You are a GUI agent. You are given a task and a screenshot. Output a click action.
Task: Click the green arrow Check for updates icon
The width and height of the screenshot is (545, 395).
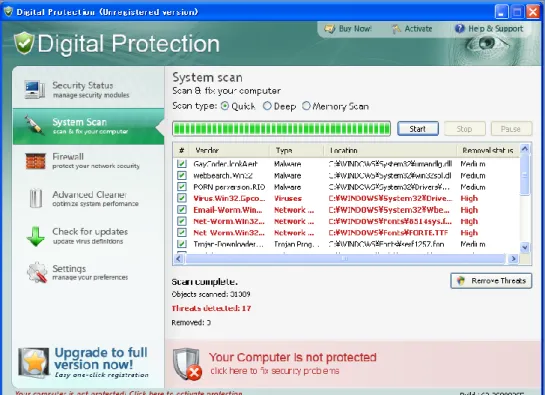click(x=35, y=236)
